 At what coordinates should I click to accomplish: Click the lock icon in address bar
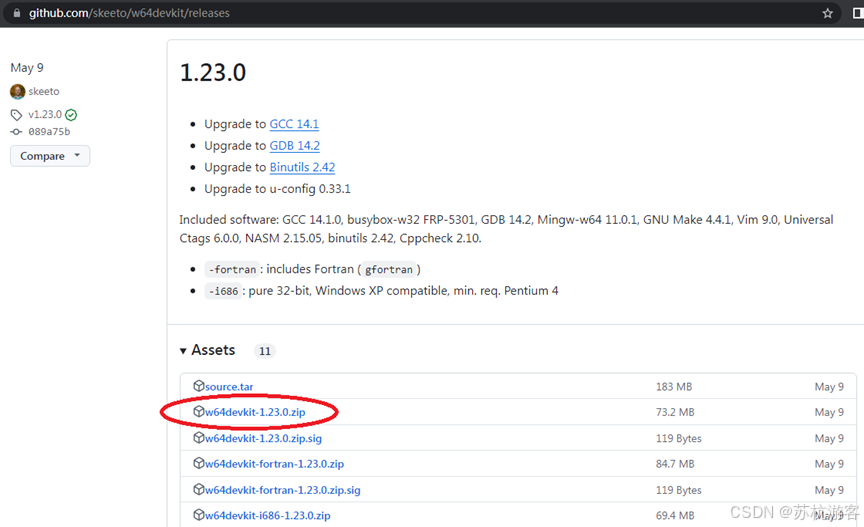pyautogui.click(x=17, y=13)
